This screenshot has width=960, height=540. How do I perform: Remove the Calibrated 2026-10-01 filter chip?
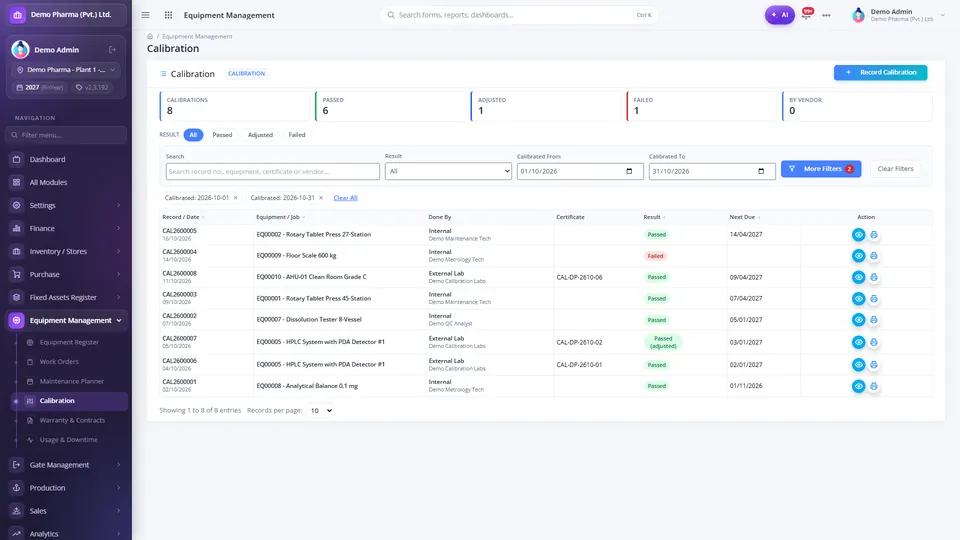pos(235,198)
